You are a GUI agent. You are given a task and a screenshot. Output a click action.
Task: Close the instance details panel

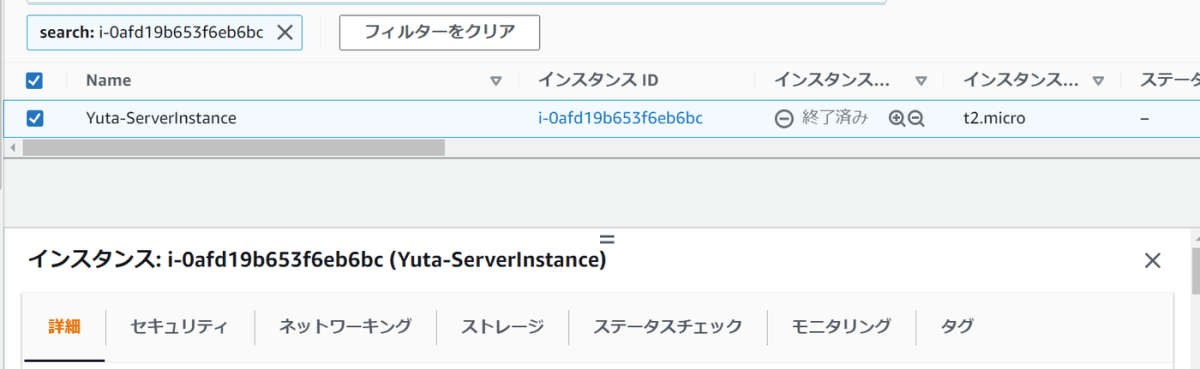pyautogui.click(x=1152, y=261)
